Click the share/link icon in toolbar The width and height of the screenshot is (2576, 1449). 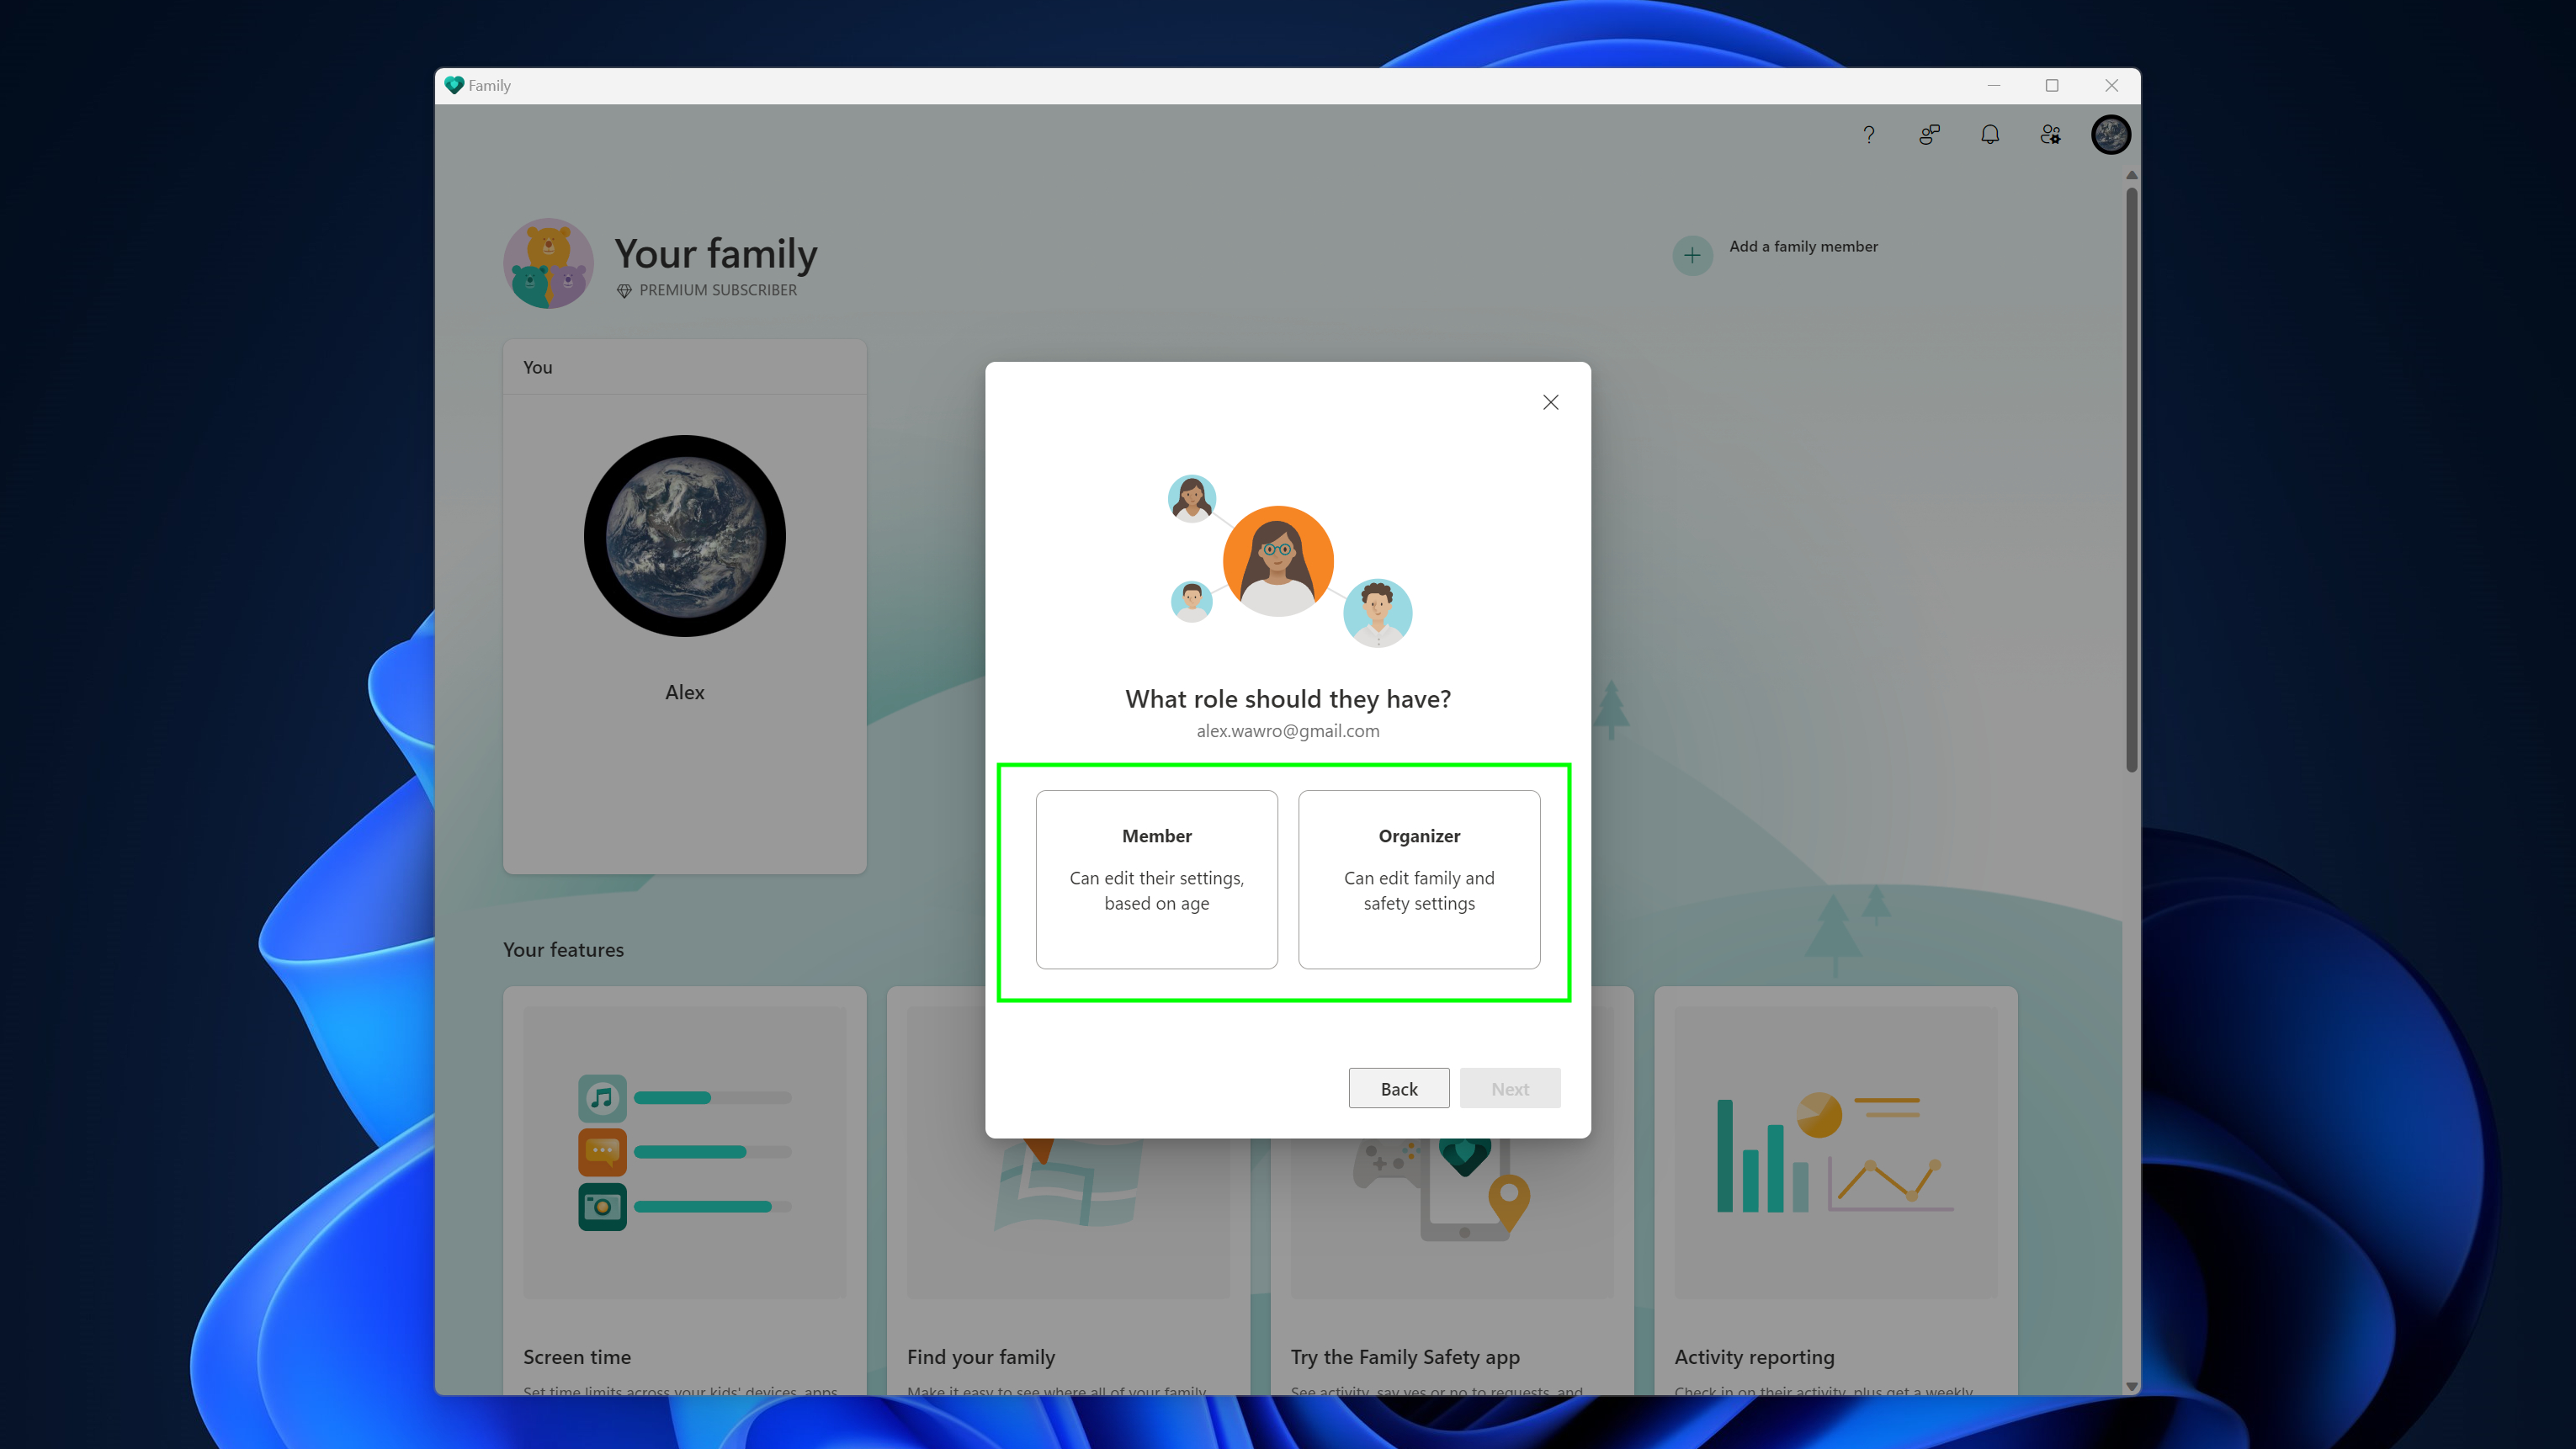point(1931,135)
